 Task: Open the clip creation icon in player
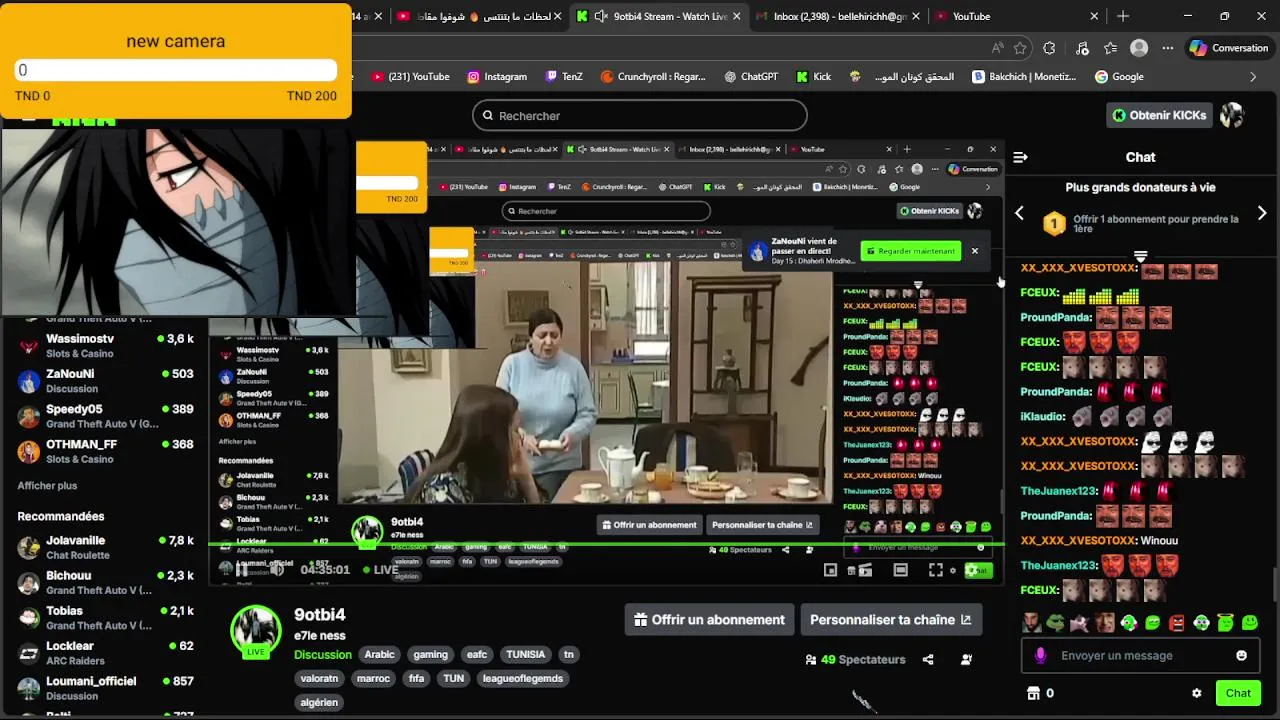point(865,570)
